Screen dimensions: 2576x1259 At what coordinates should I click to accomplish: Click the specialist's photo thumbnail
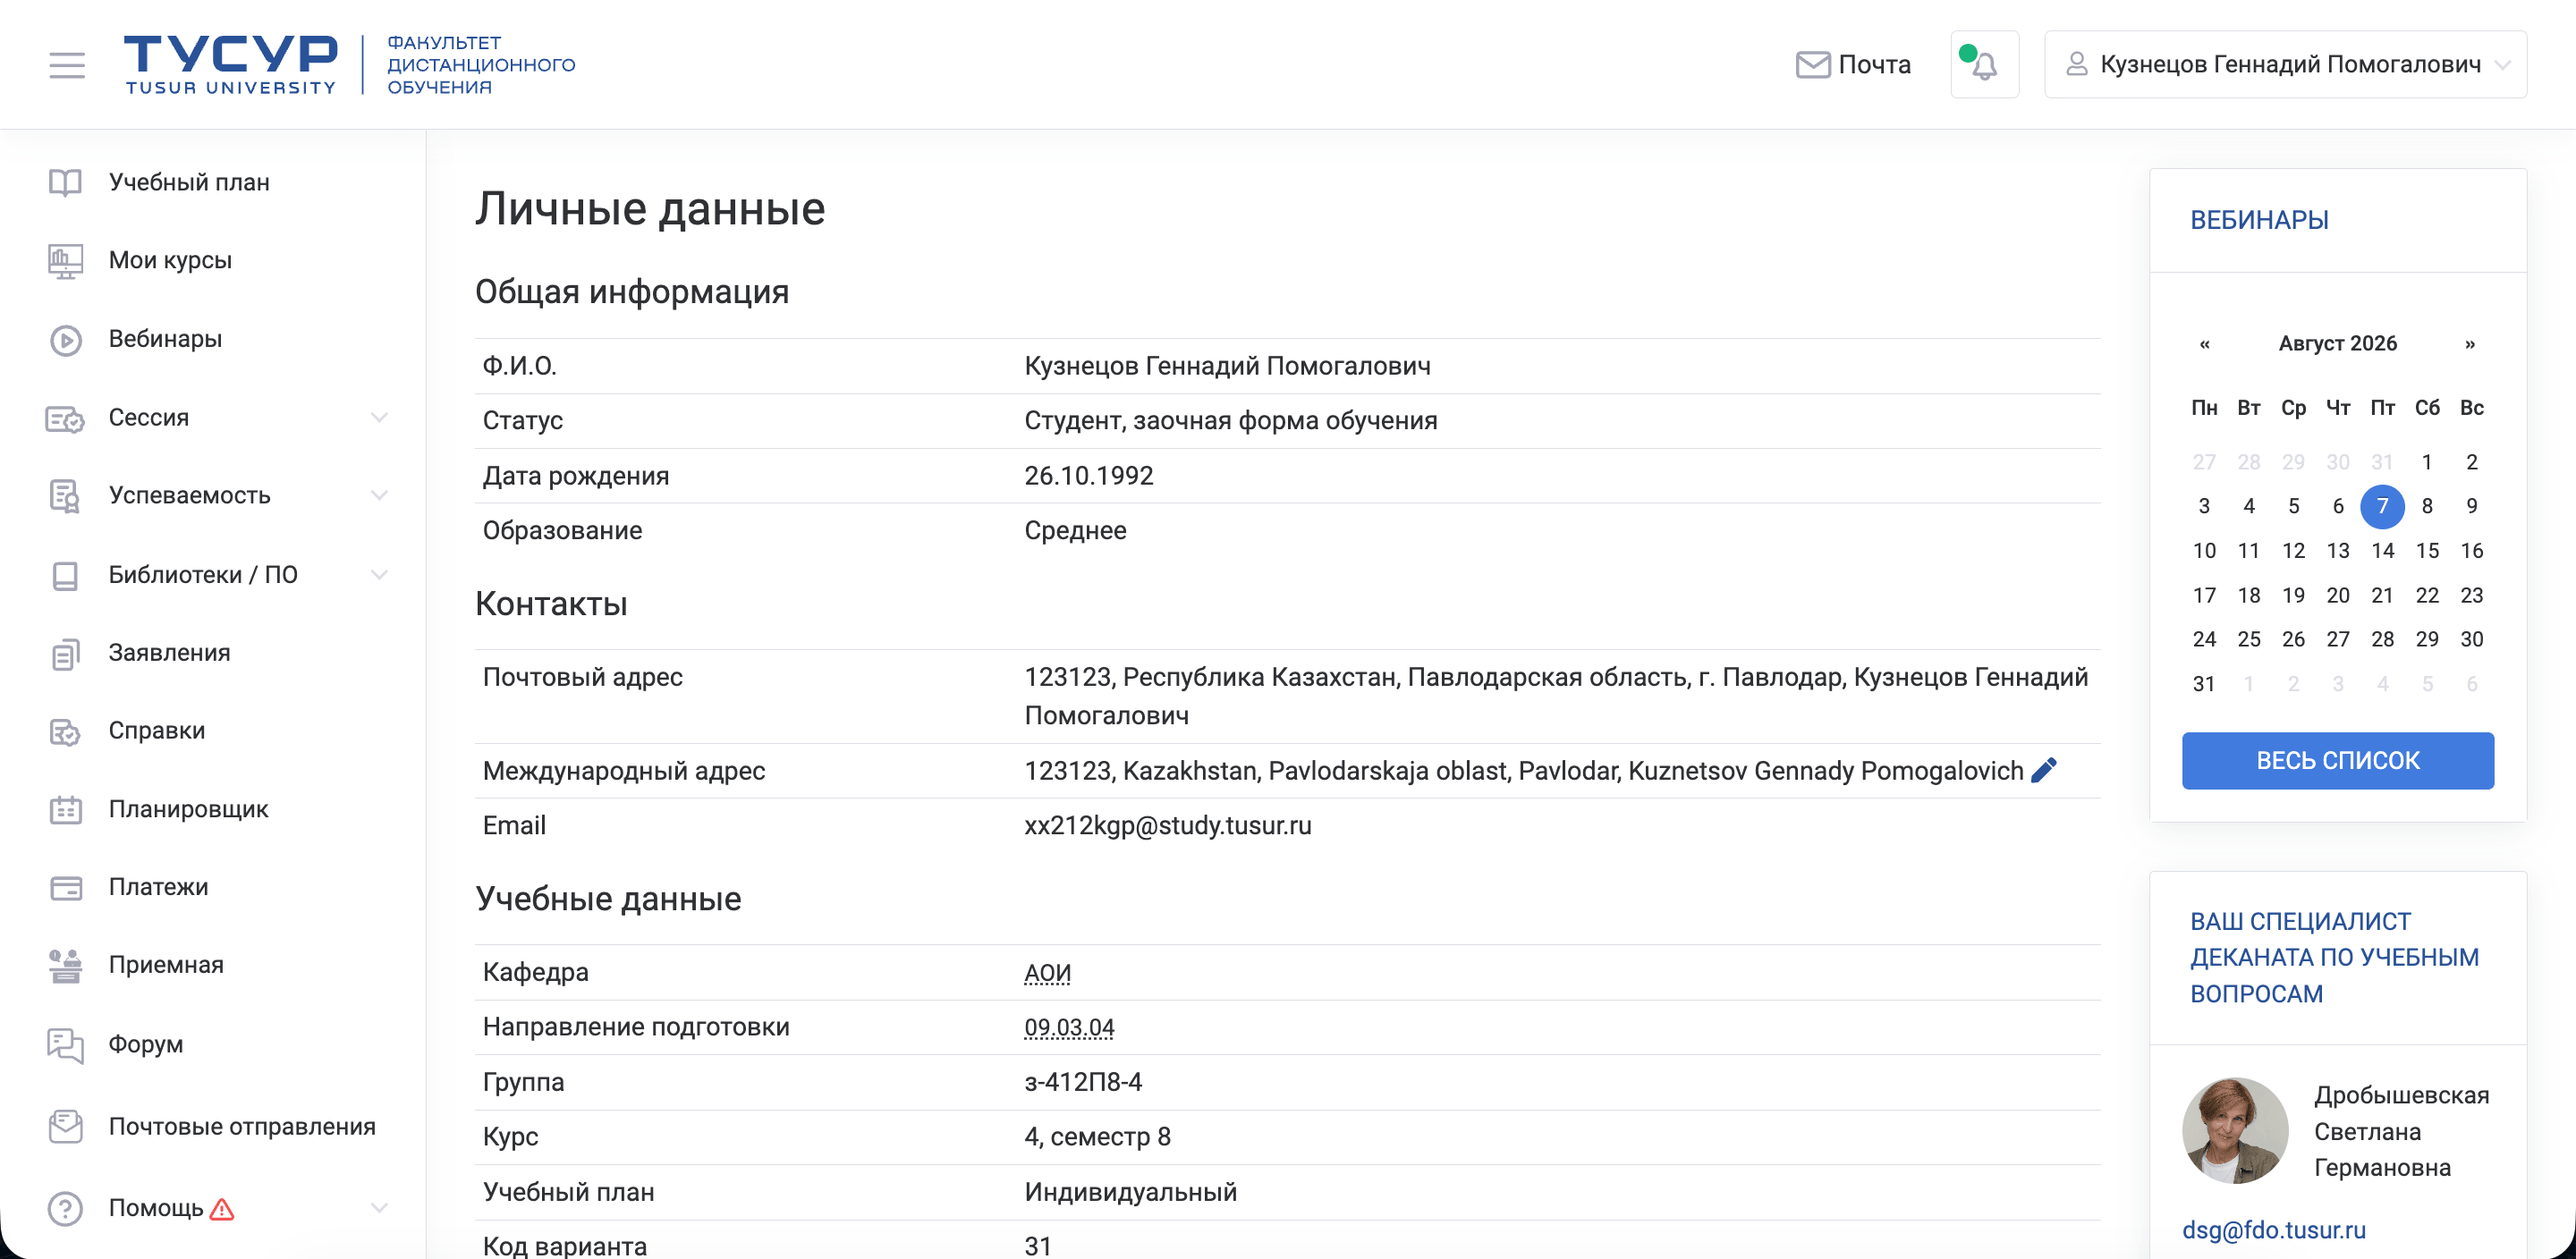click(2235, 1130)
